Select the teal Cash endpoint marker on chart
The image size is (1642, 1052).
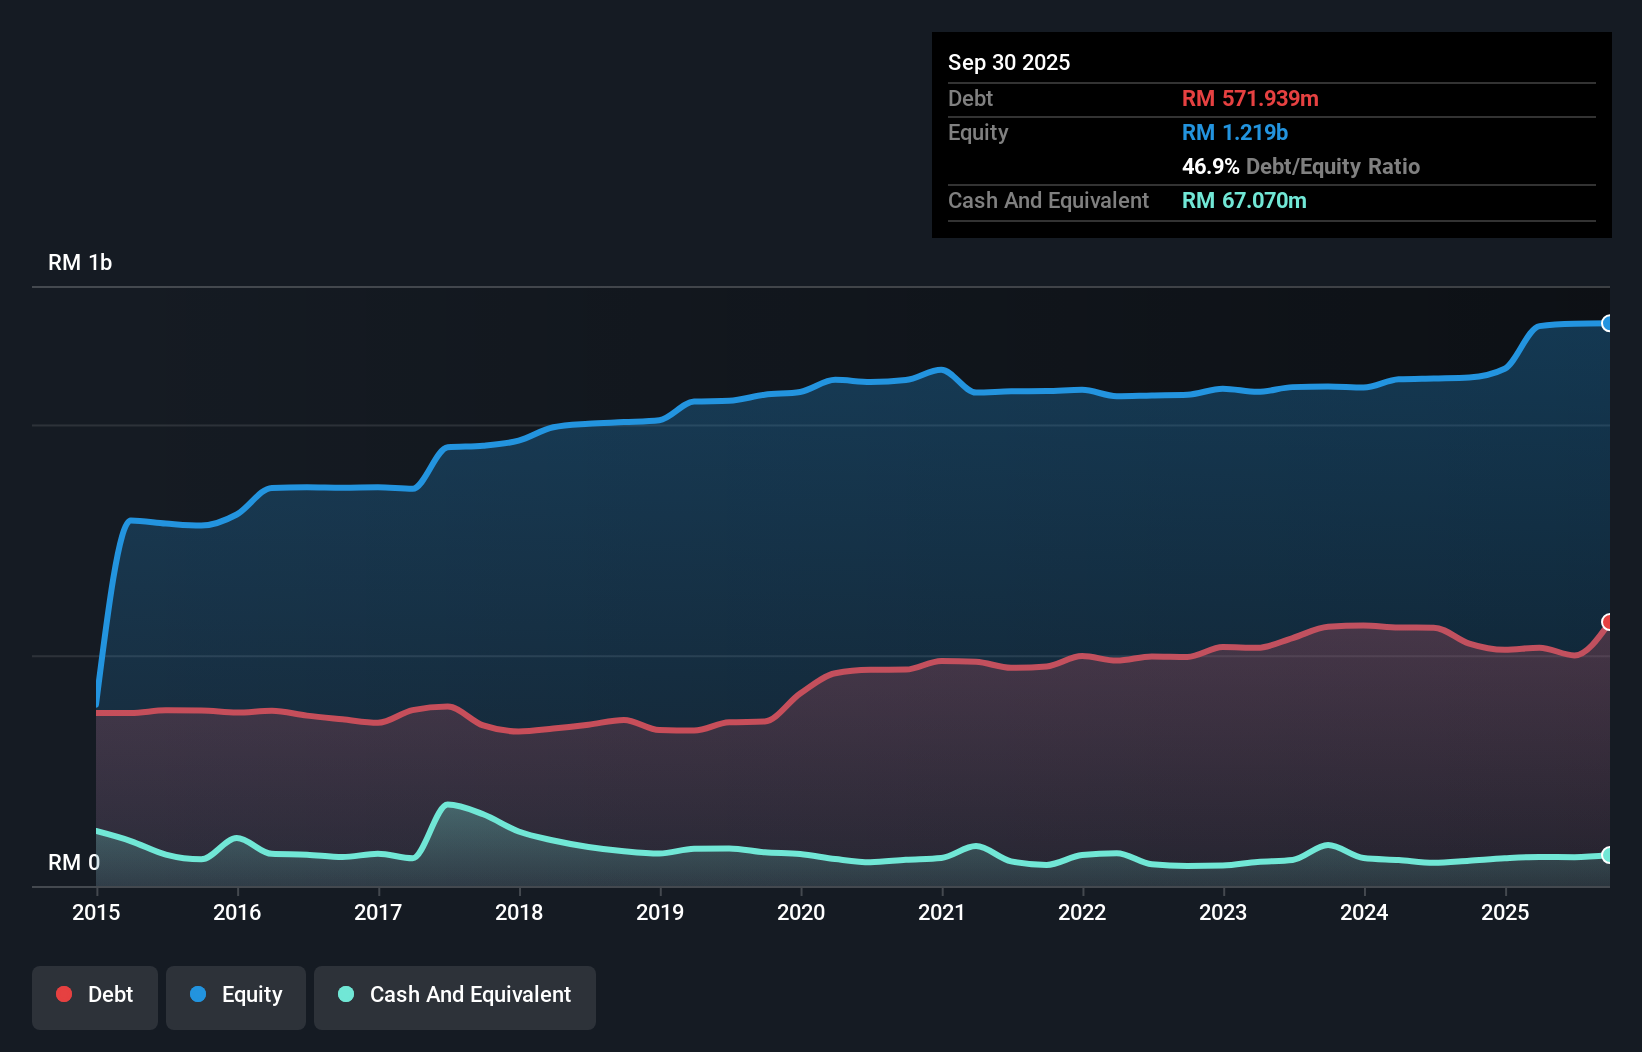[1607, 856]
